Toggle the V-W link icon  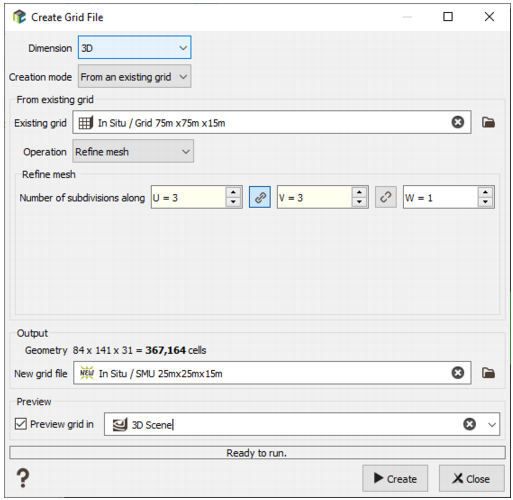pyautogui.click(x=386, y=197)
